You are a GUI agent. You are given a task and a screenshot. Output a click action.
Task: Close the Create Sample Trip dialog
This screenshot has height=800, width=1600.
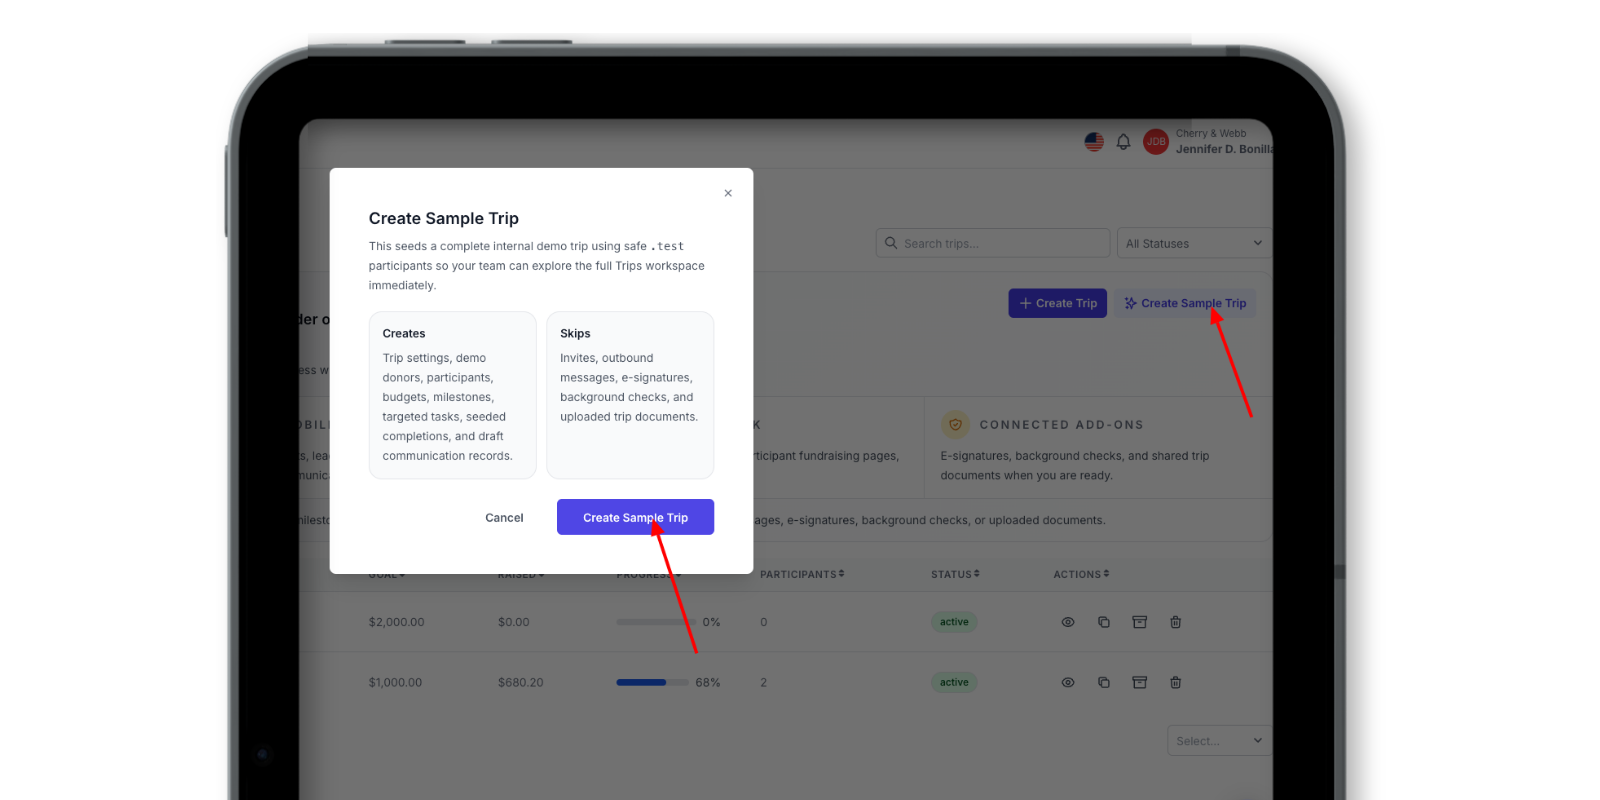(x=728, y=193)
